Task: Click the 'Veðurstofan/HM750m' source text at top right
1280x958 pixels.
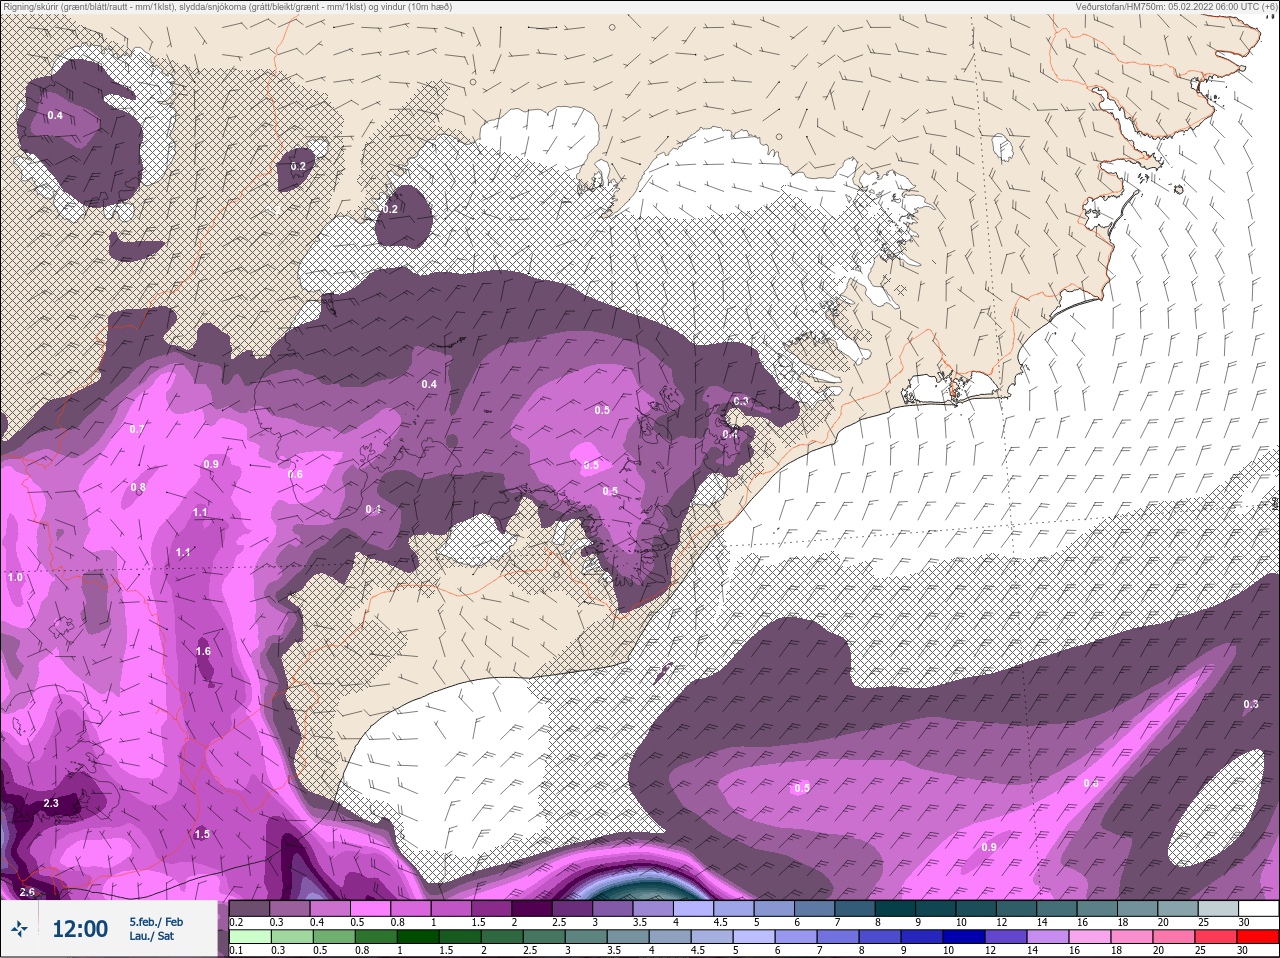Action: (1176, 6)
